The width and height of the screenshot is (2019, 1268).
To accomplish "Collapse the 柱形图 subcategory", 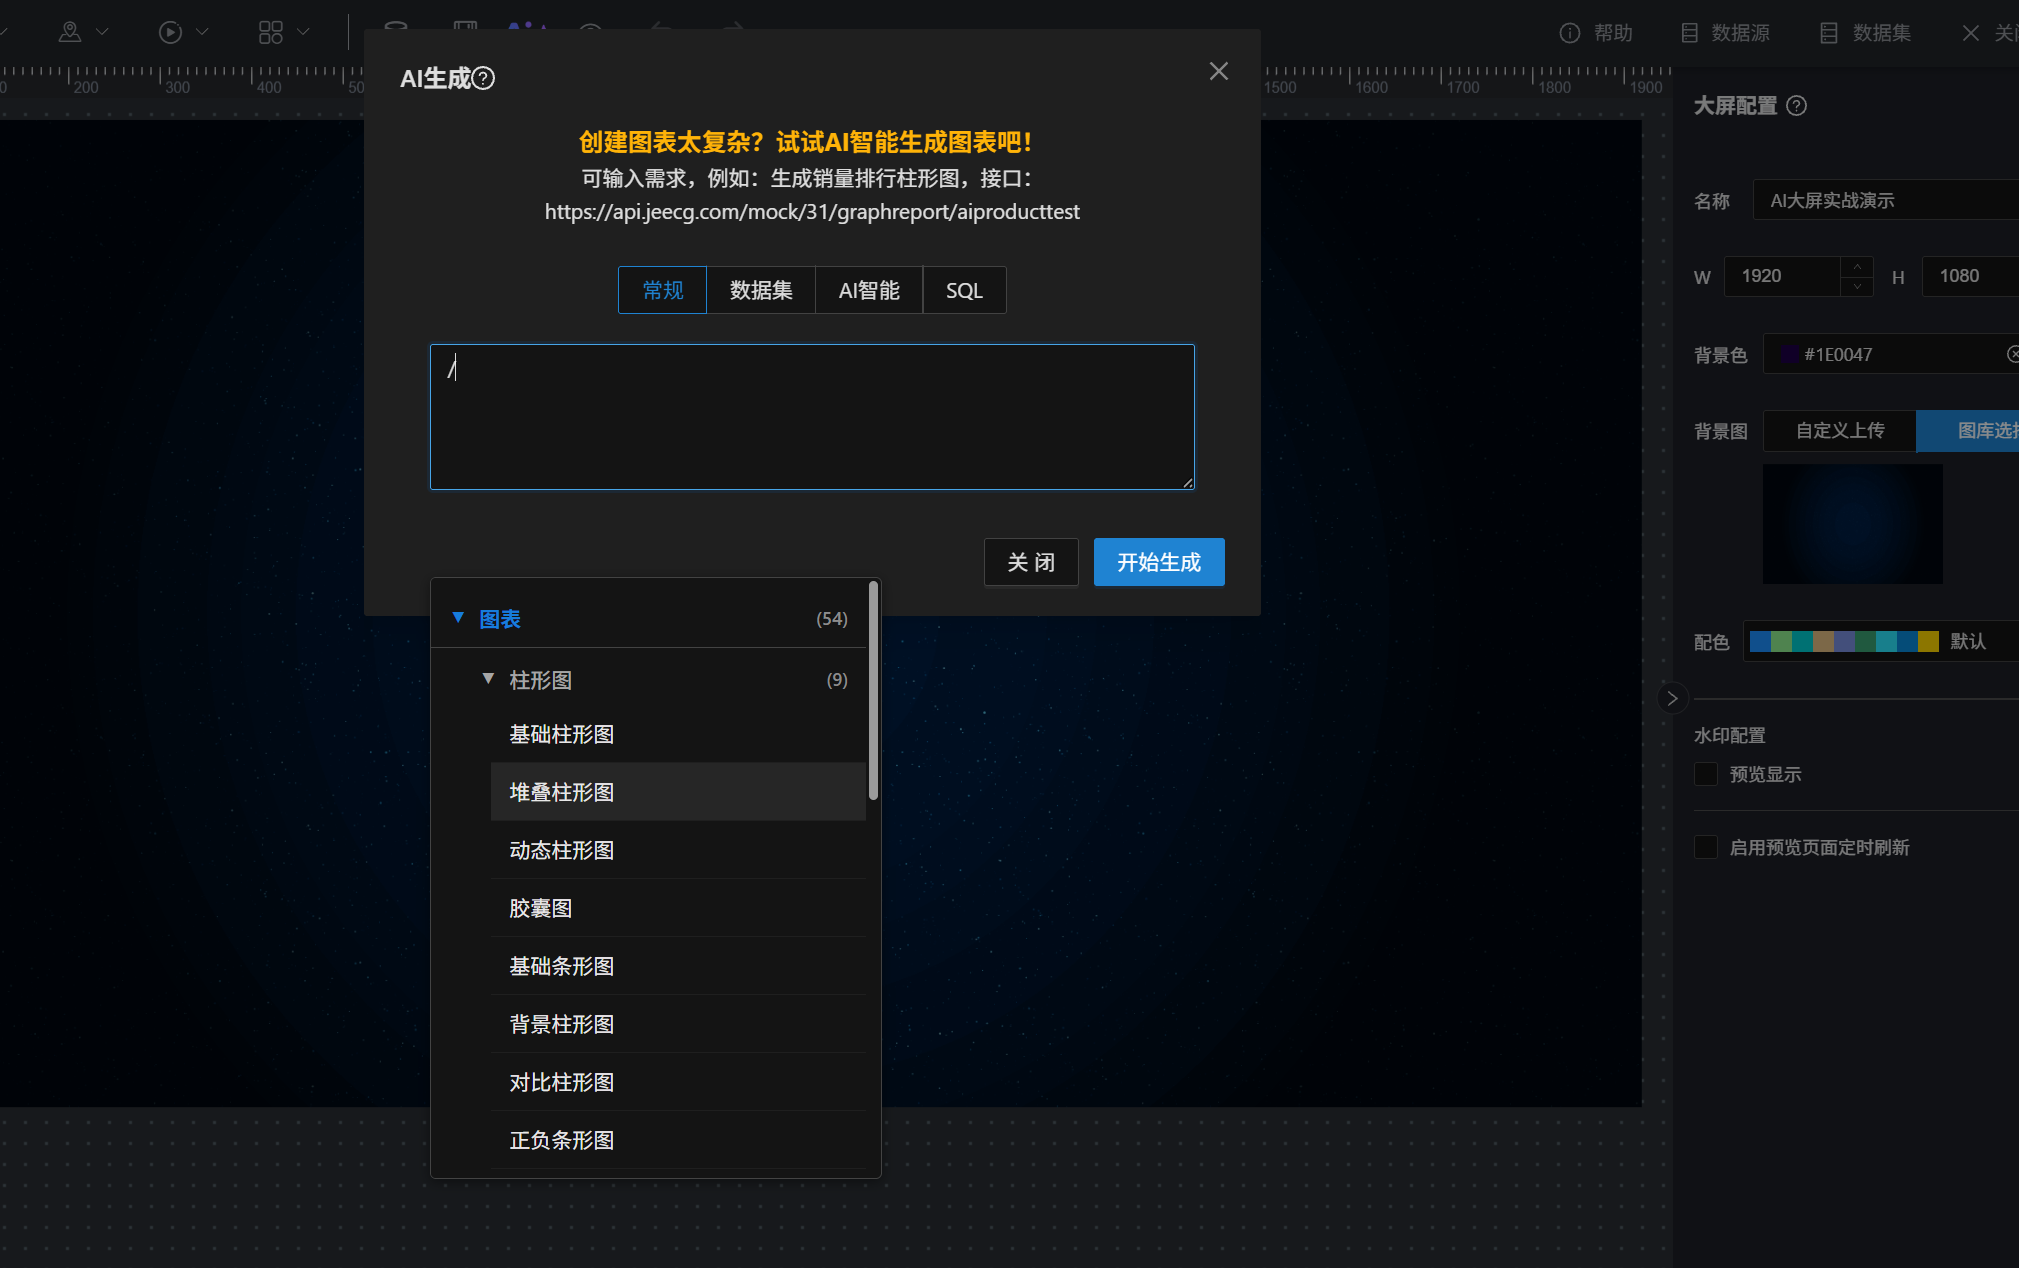I will pyautogui.click(x=488, y=679).
